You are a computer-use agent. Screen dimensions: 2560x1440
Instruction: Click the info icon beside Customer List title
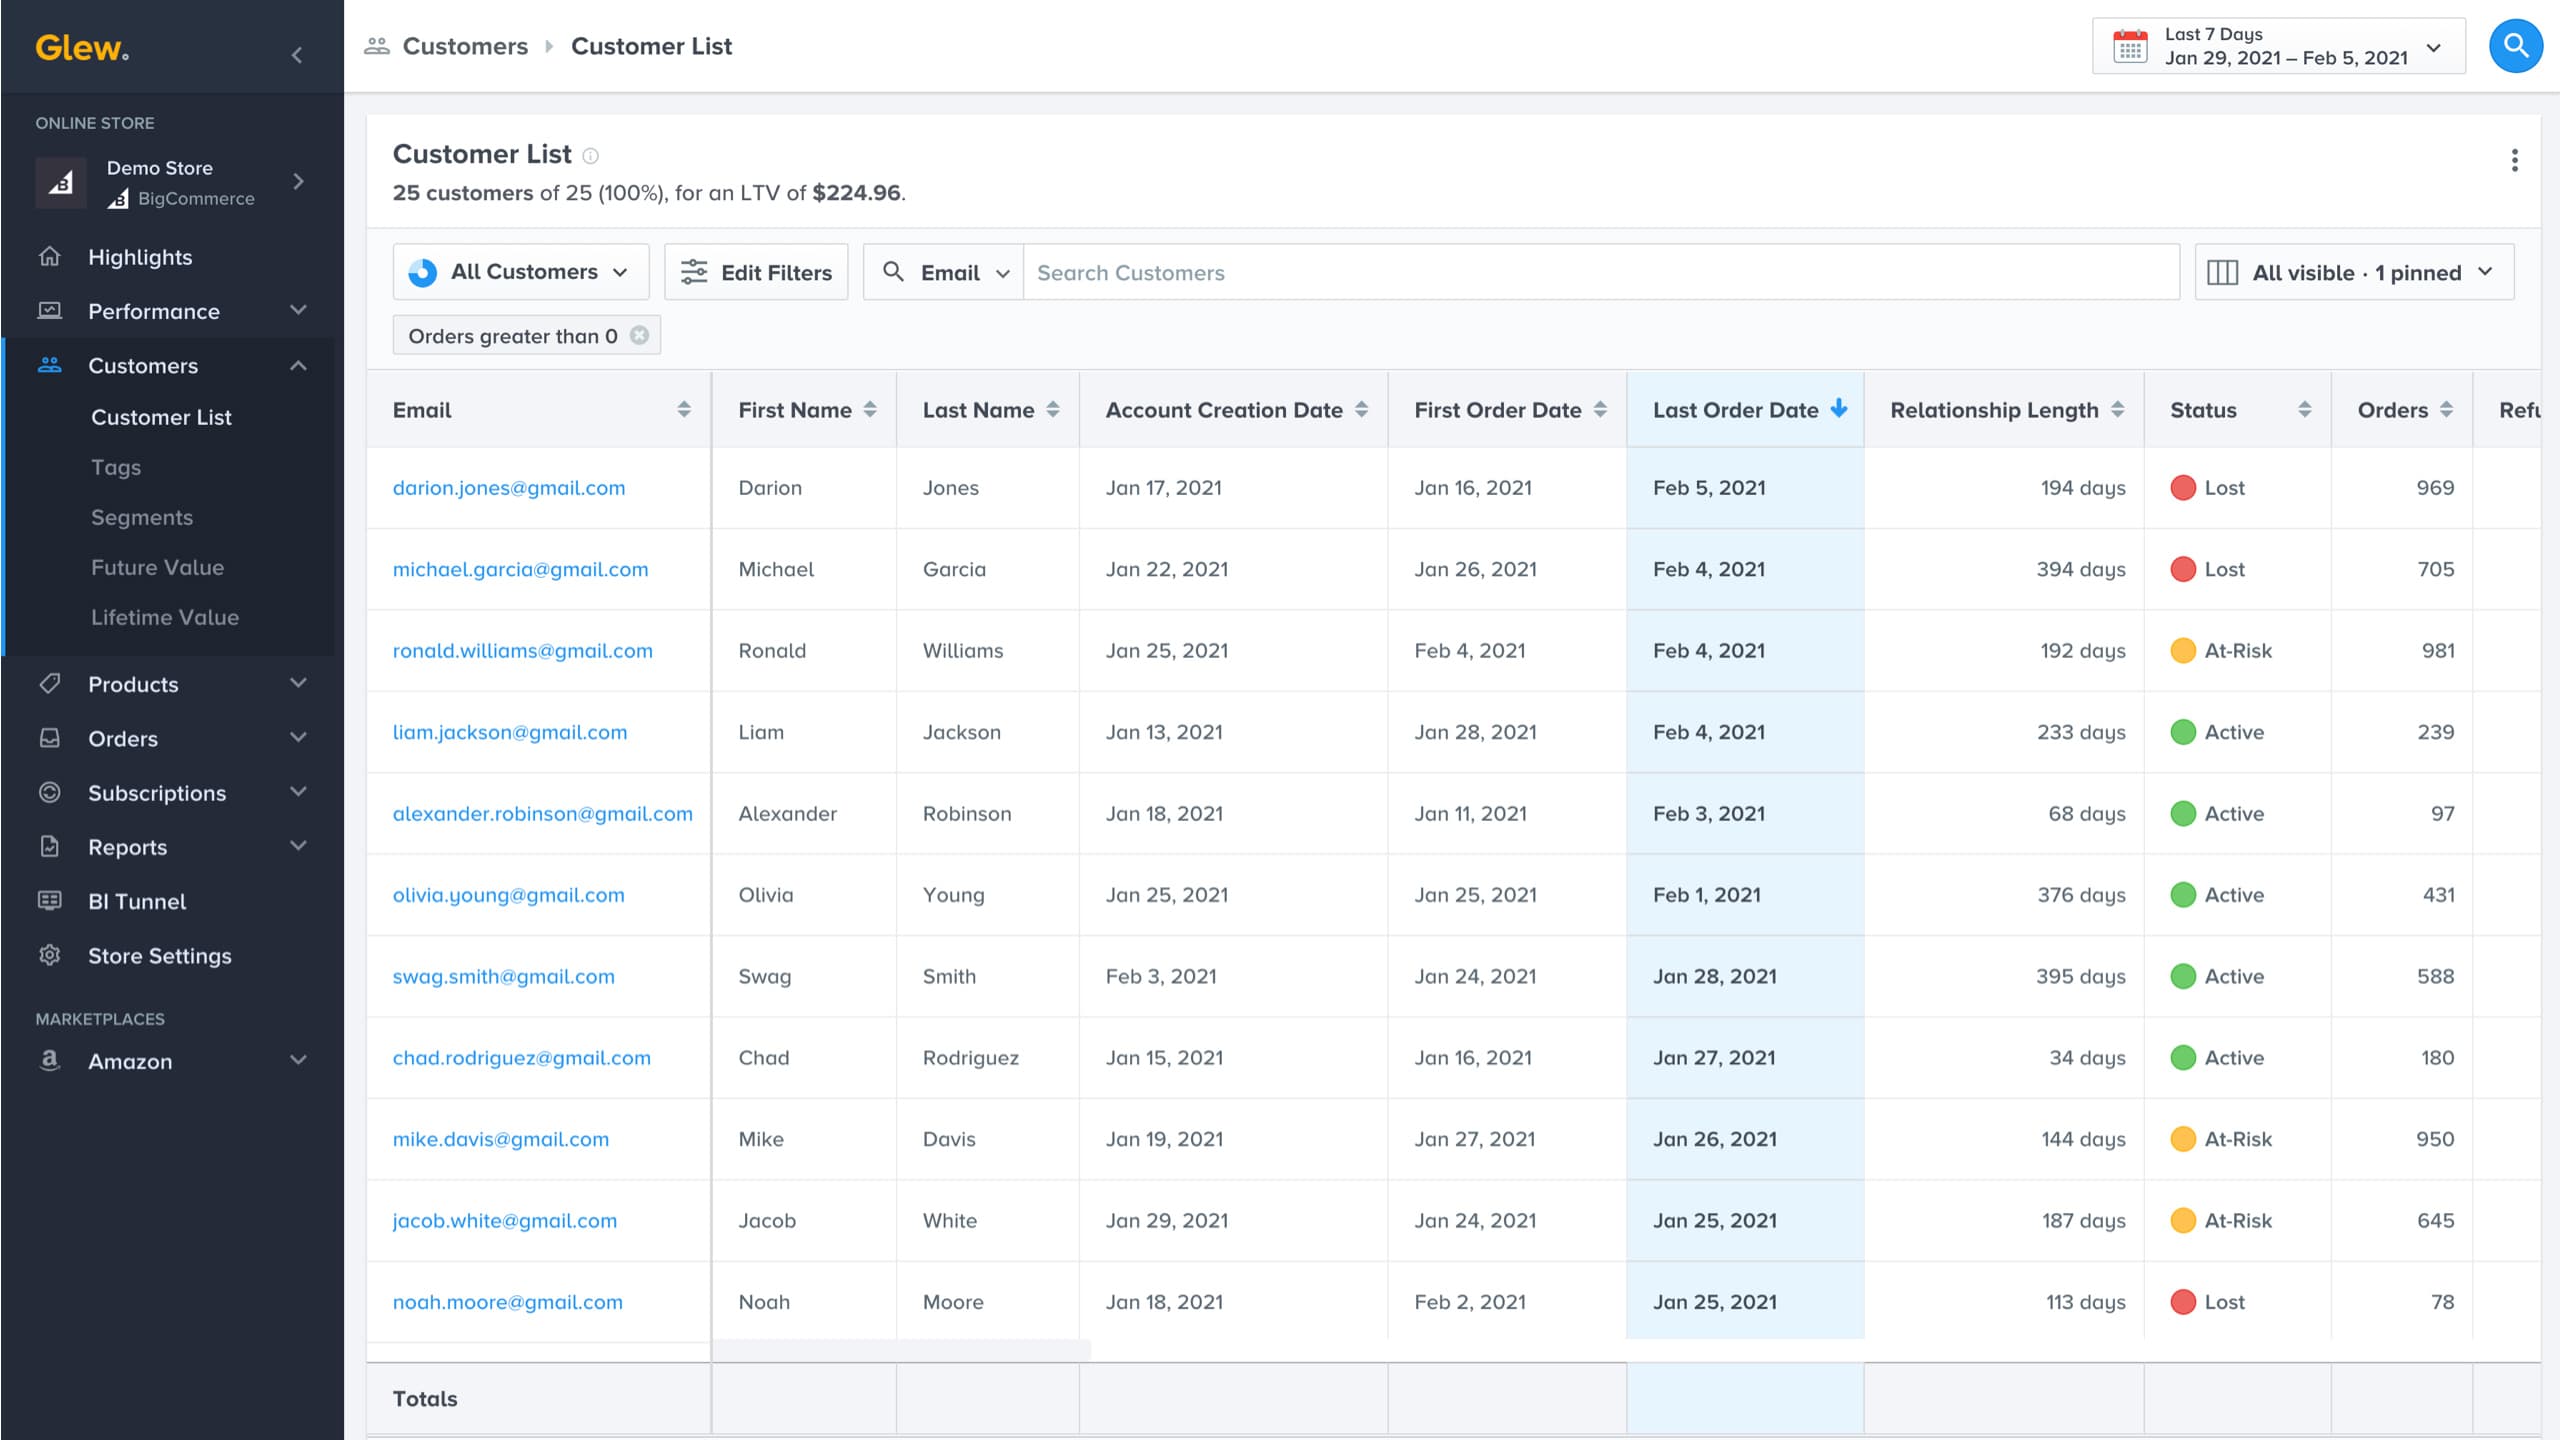[x=590, y=155]
